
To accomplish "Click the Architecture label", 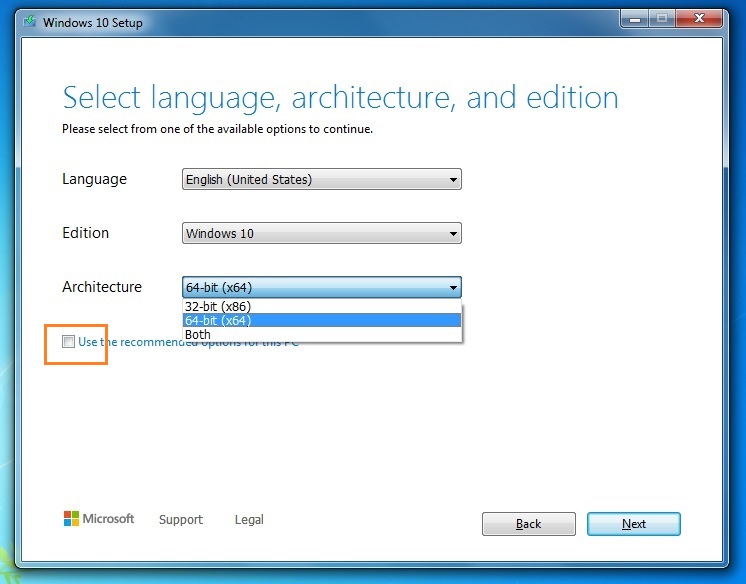I will point(102,287).
